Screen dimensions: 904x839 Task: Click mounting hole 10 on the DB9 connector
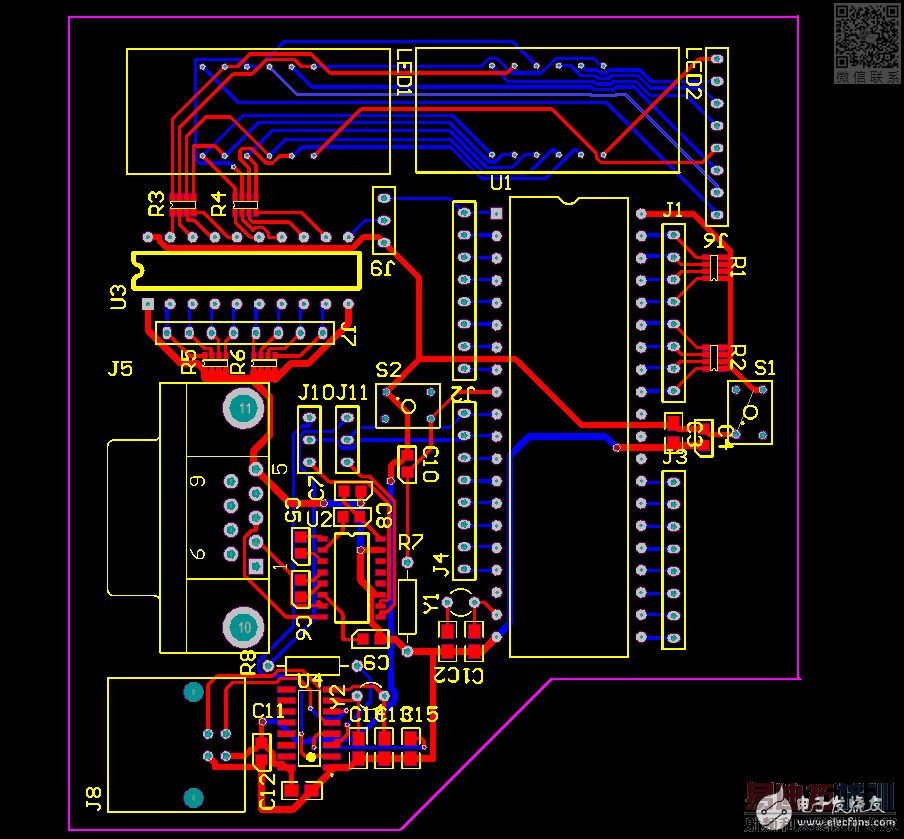pos(244,627)
